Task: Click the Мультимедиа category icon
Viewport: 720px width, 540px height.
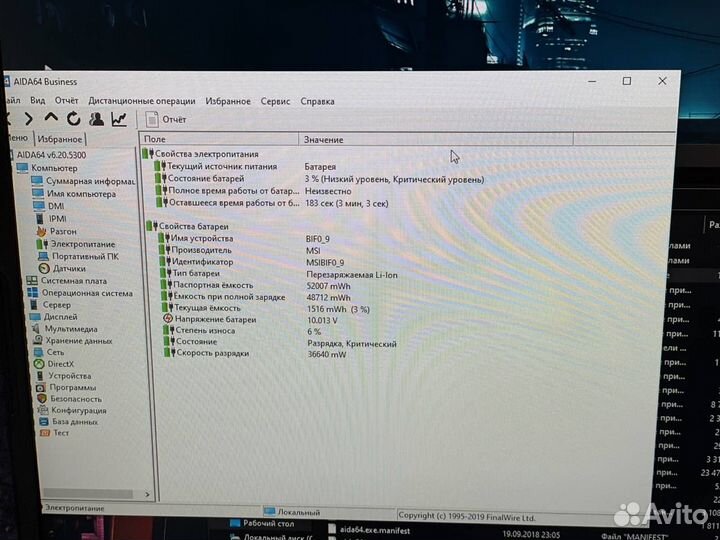Action: (36, 329)
